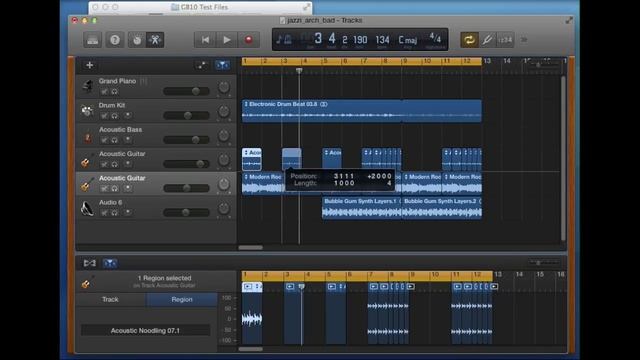The height and width of the screenshot is (360, 640).
Task: Mute the Acoustic Bass track
Action: point(104,140)
